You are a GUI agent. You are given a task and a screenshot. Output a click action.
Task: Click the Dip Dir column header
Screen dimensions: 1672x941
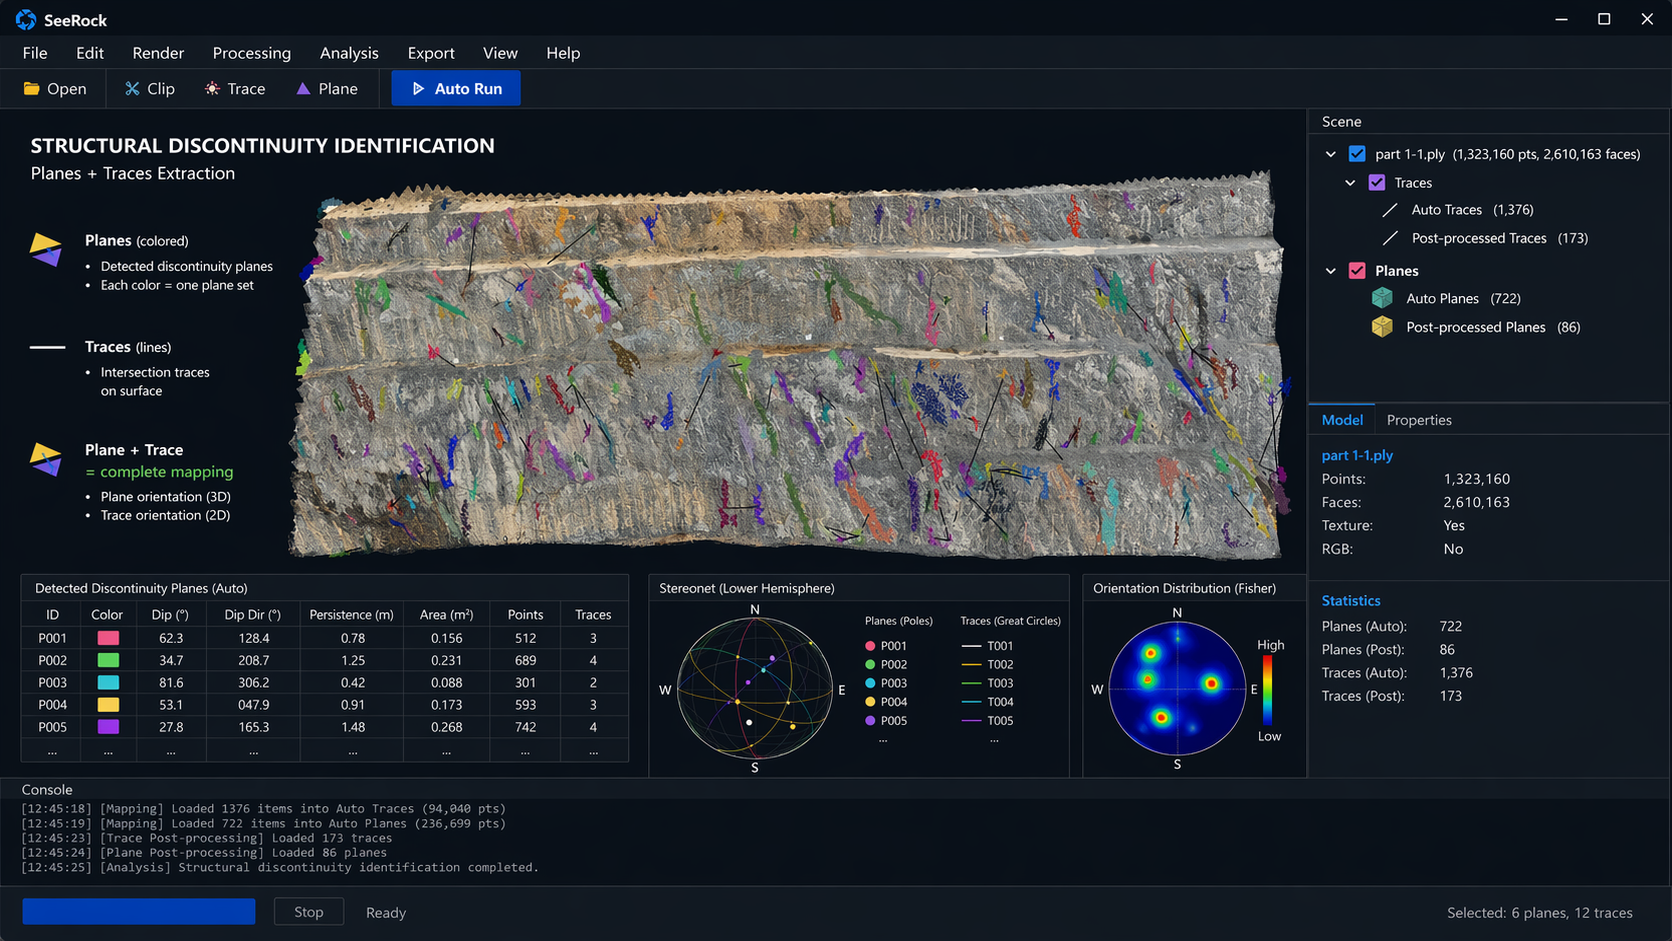tap(252, 614)
